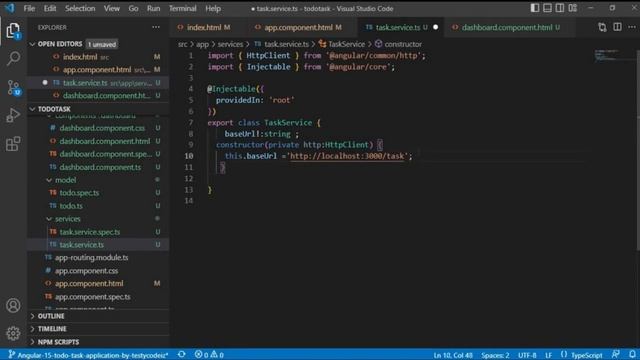Image resolution: width=640 pixels, height=360 pixels.
Task: Expand the Timeline section
Action: coord(98,329)
